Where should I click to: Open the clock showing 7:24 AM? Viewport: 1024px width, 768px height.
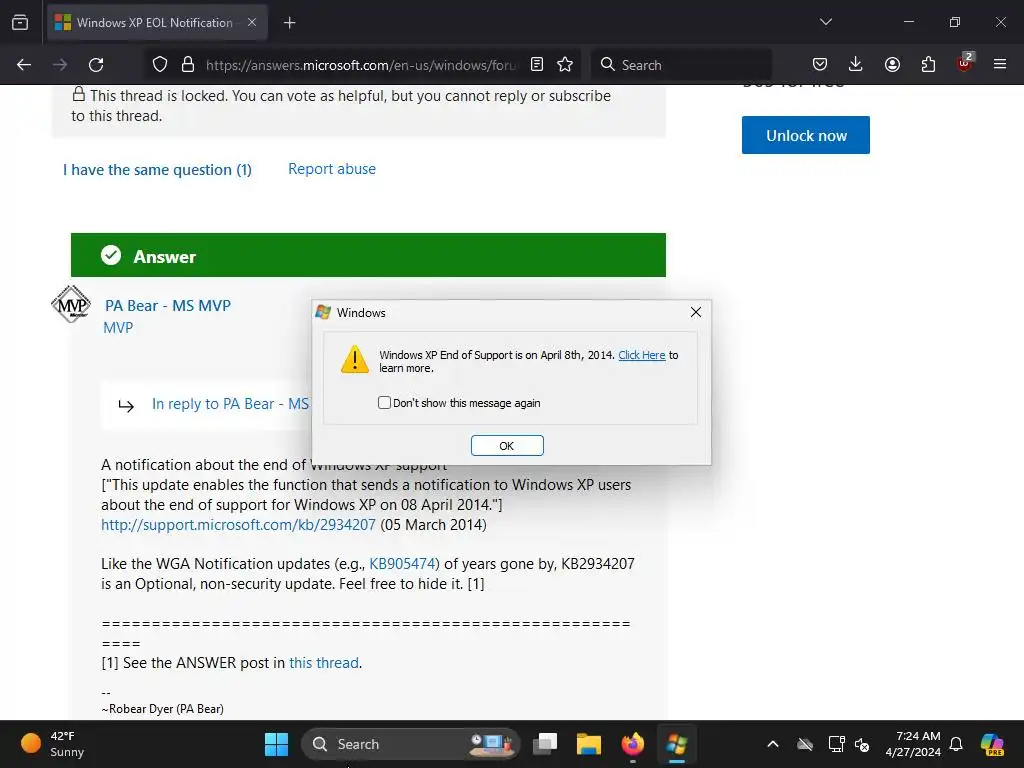point(913,744)
